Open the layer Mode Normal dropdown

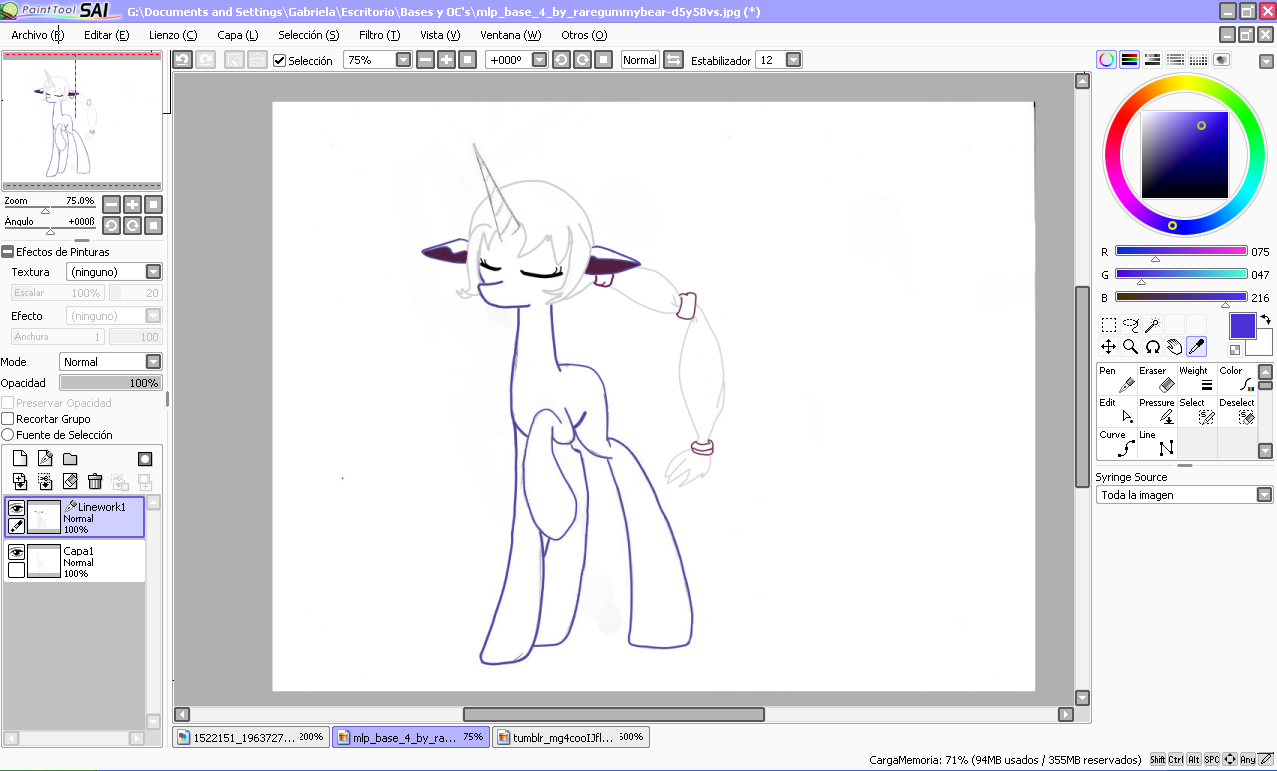point(153,362)
